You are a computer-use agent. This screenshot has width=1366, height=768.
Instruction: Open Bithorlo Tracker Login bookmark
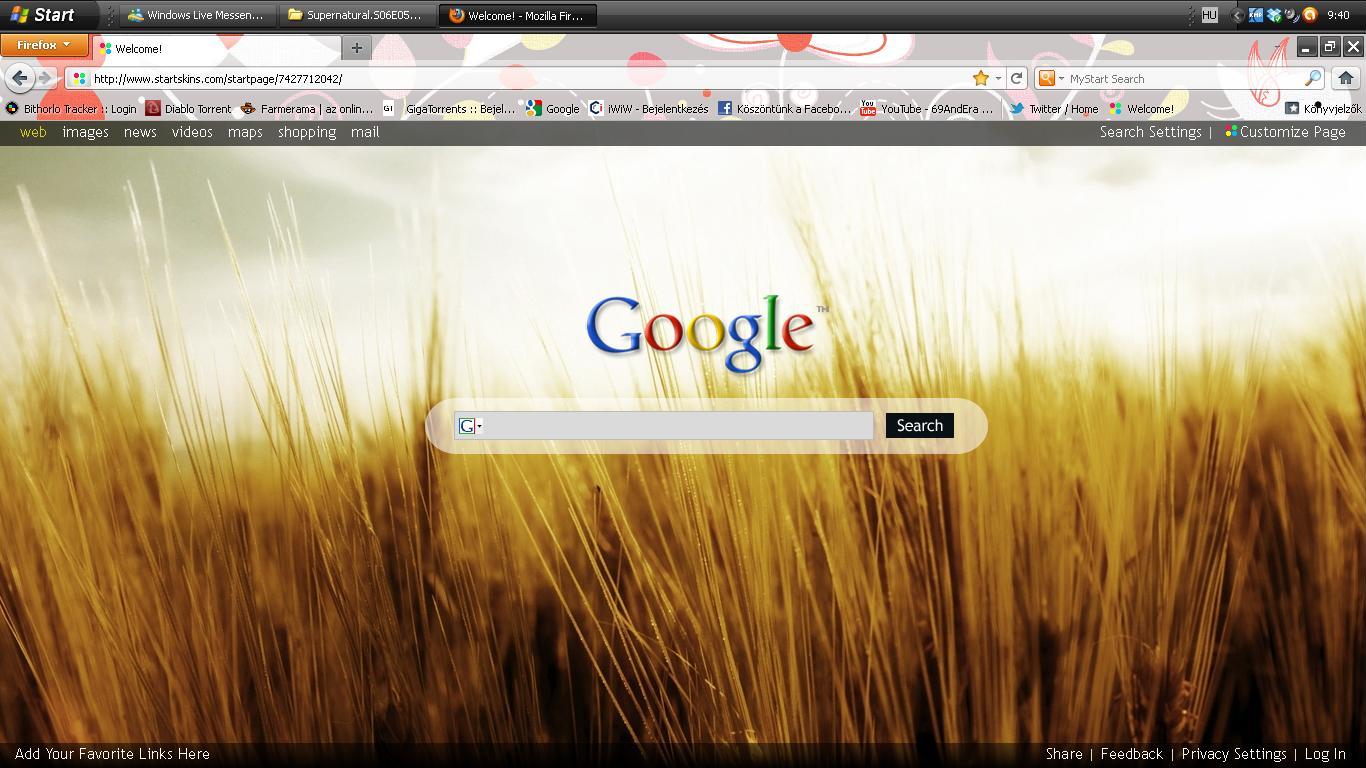point(70,108)
